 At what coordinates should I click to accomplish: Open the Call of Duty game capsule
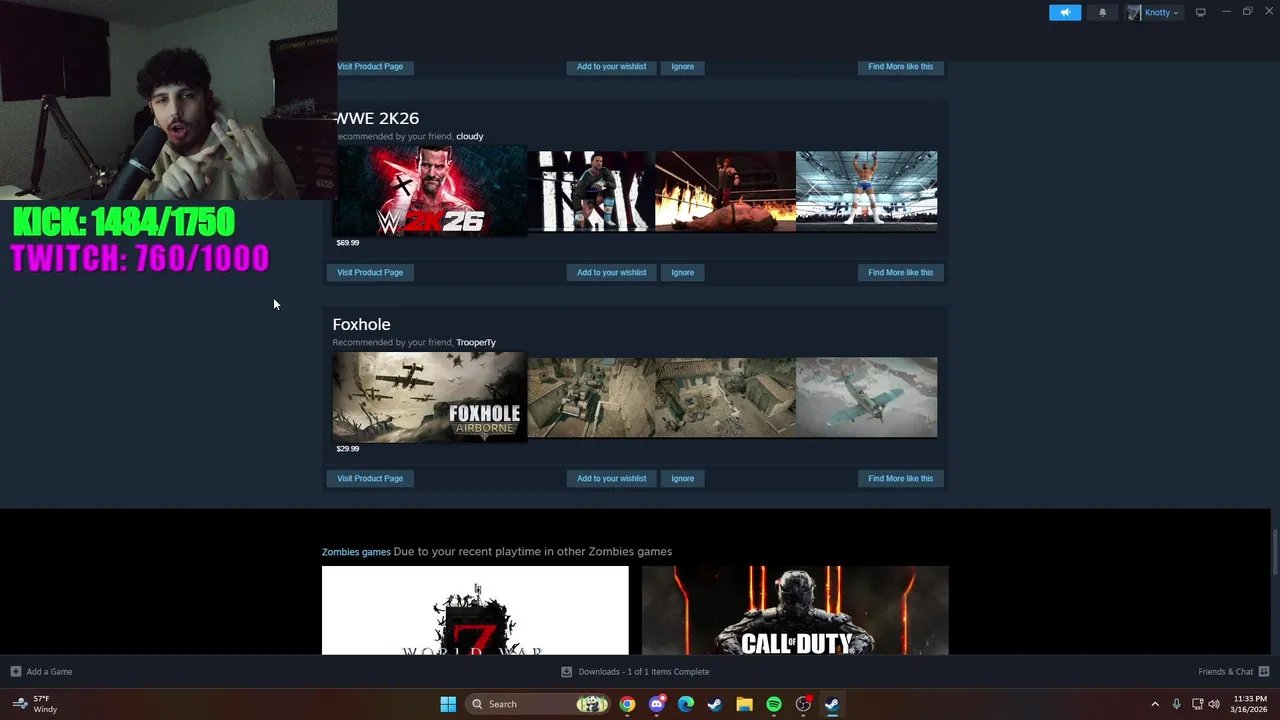tap(795, 610)
